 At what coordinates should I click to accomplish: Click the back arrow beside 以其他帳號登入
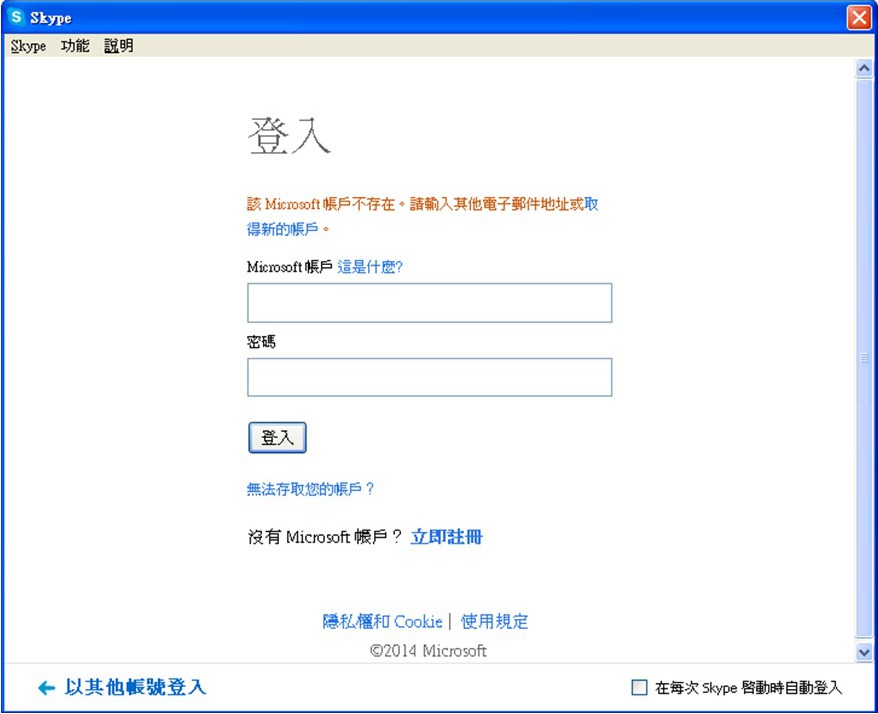tap(46, 688)
